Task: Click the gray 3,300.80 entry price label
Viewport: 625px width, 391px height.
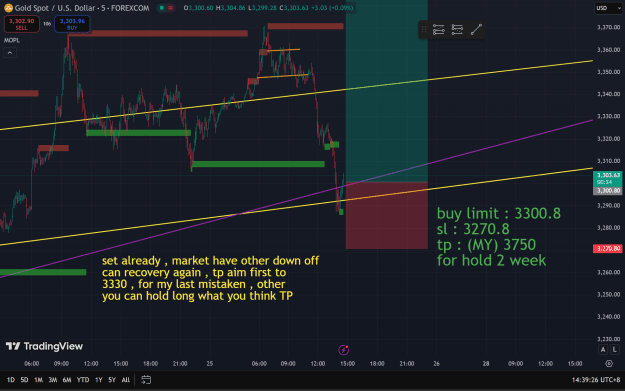Action: [x=607, y=191]
